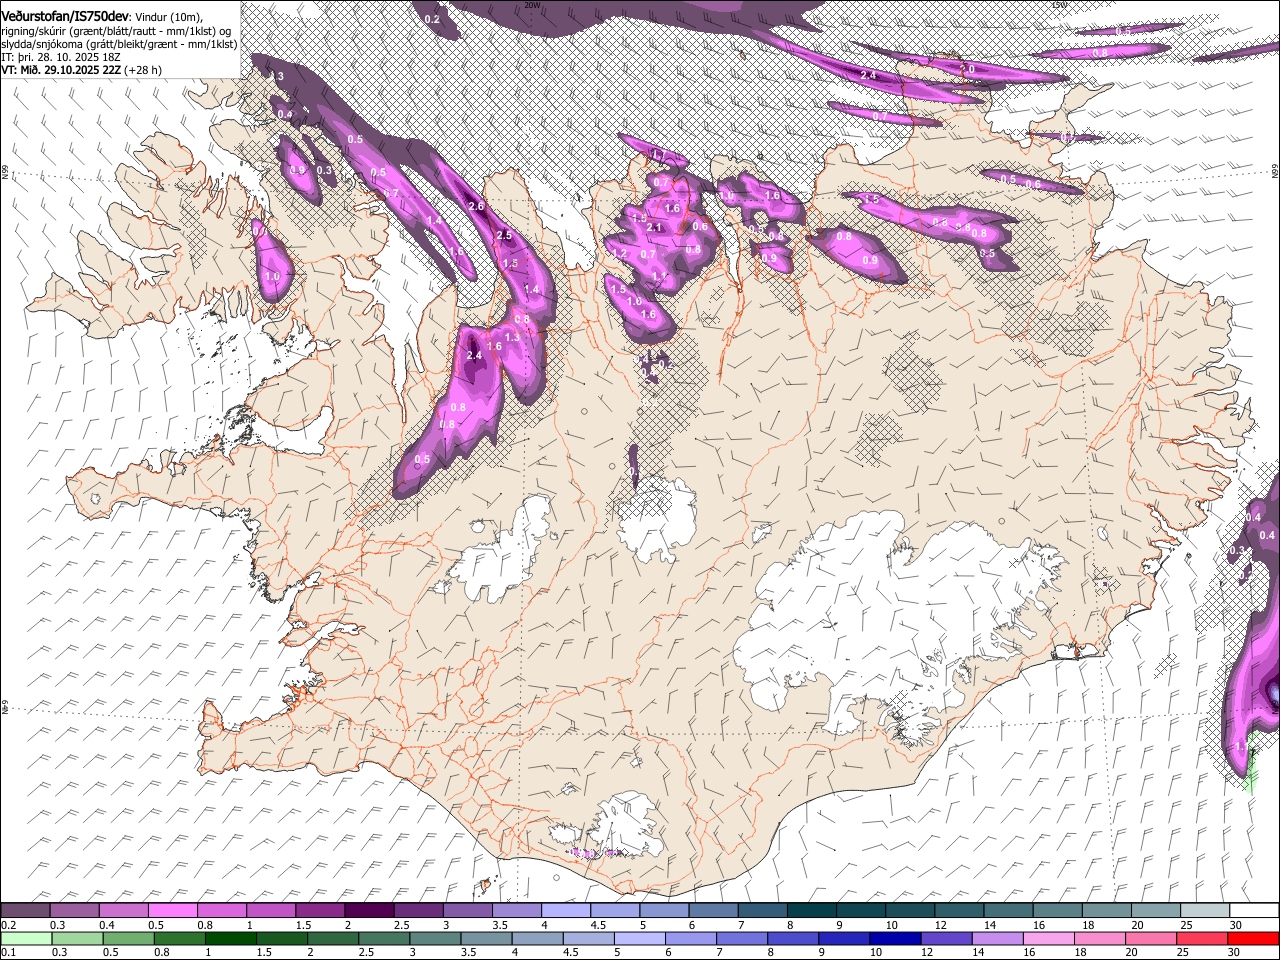Screen dimensions: 1280x960
Task: Click the 30 label on the snow scale
Action: (x=1235, y=925)
